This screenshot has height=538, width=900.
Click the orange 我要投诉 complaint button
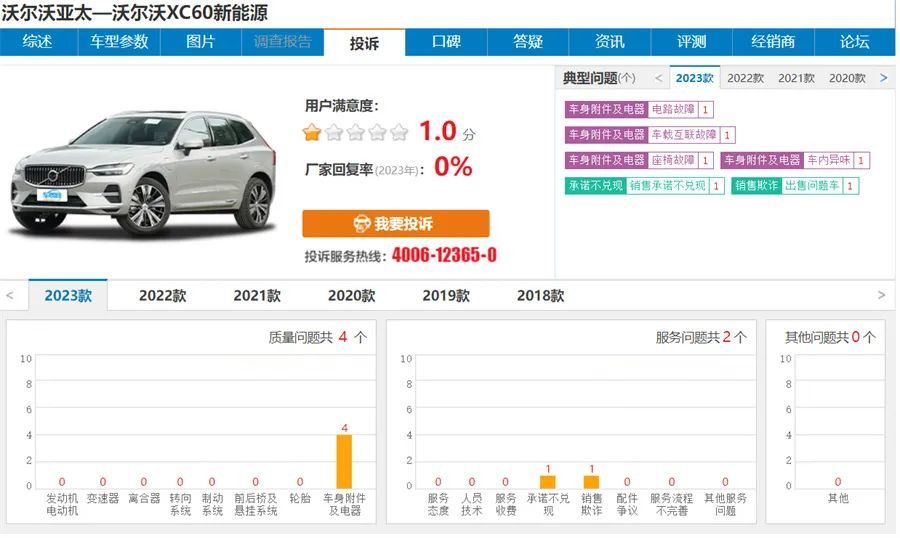tap(396, 223)
